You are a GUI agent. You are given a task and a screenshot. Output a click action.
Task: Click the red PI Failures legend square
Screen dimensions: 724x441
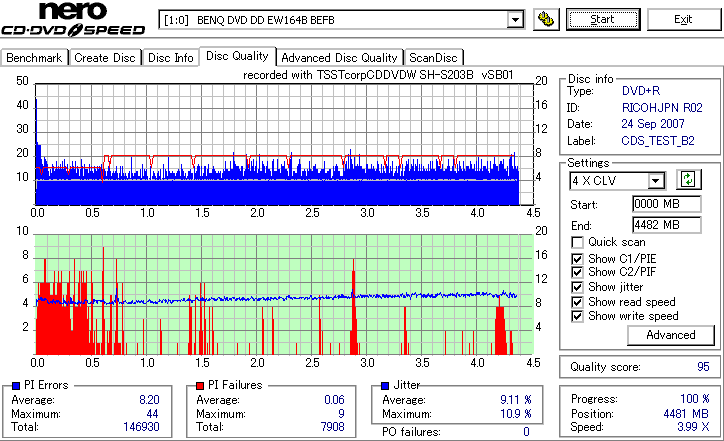[x=200, y=386]
